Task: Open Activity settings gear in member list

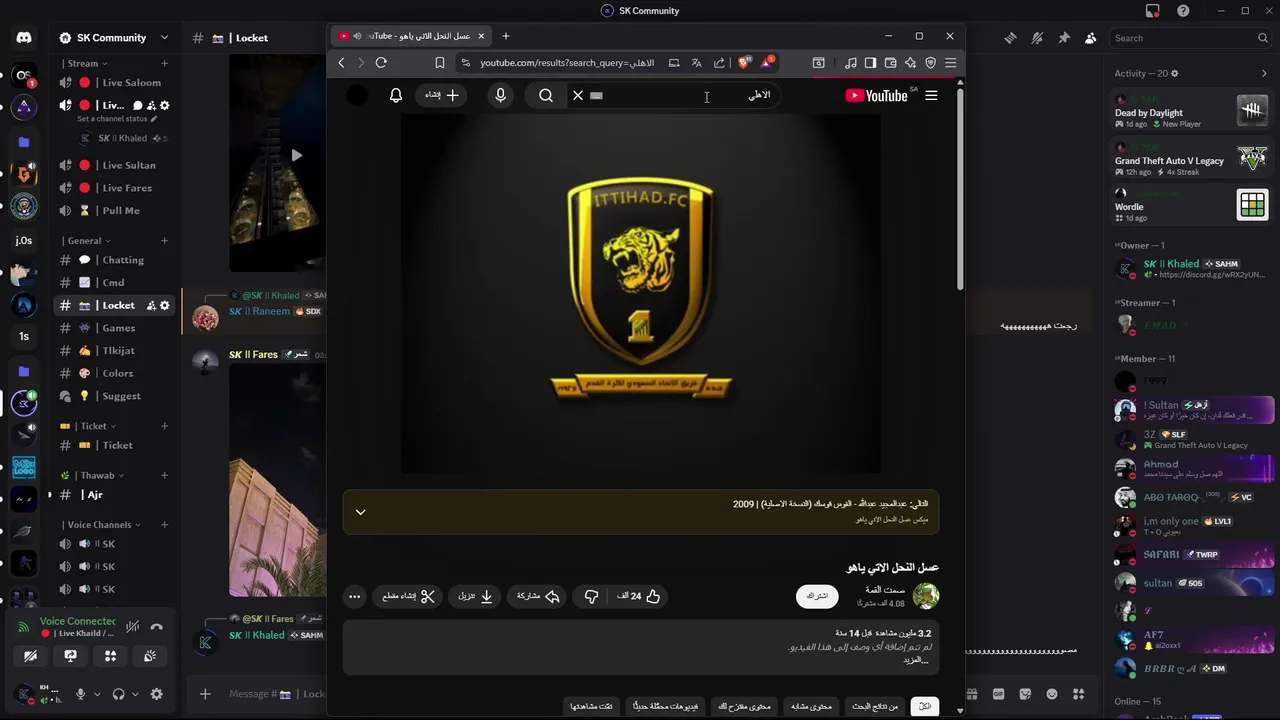Action: tap(1175, 73)
